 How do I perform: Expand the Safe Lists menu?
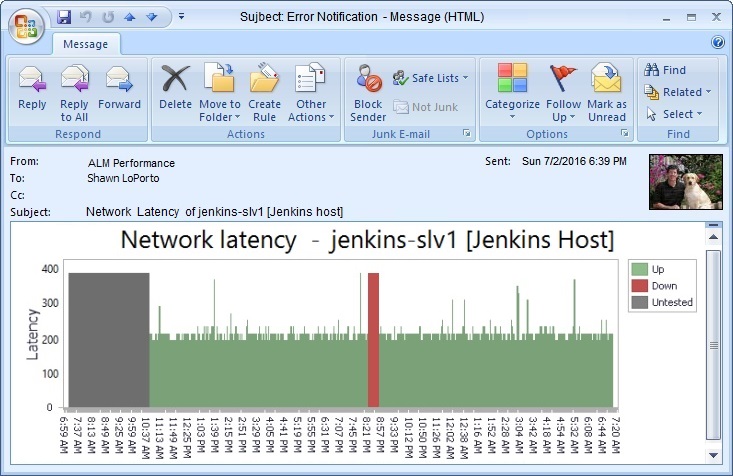426,78
